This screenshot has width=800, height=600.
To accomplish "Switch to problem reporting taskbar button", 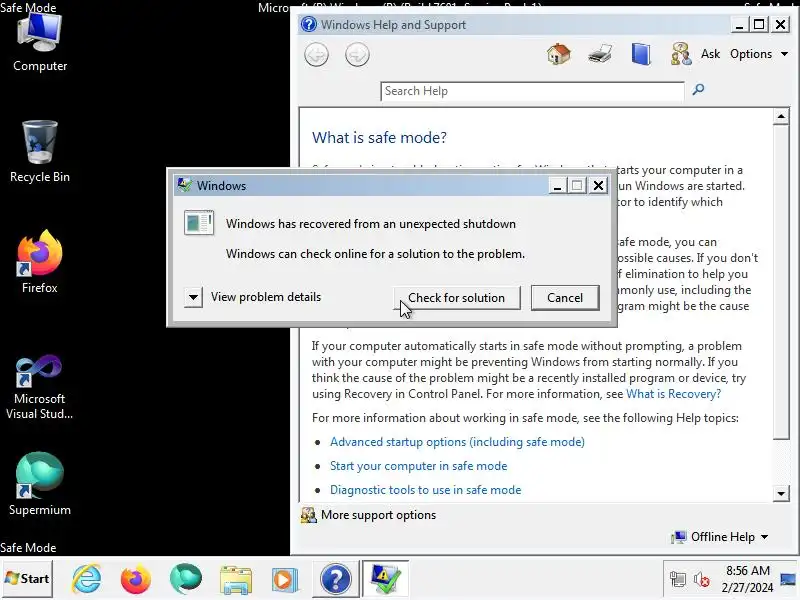I will 385,579.
